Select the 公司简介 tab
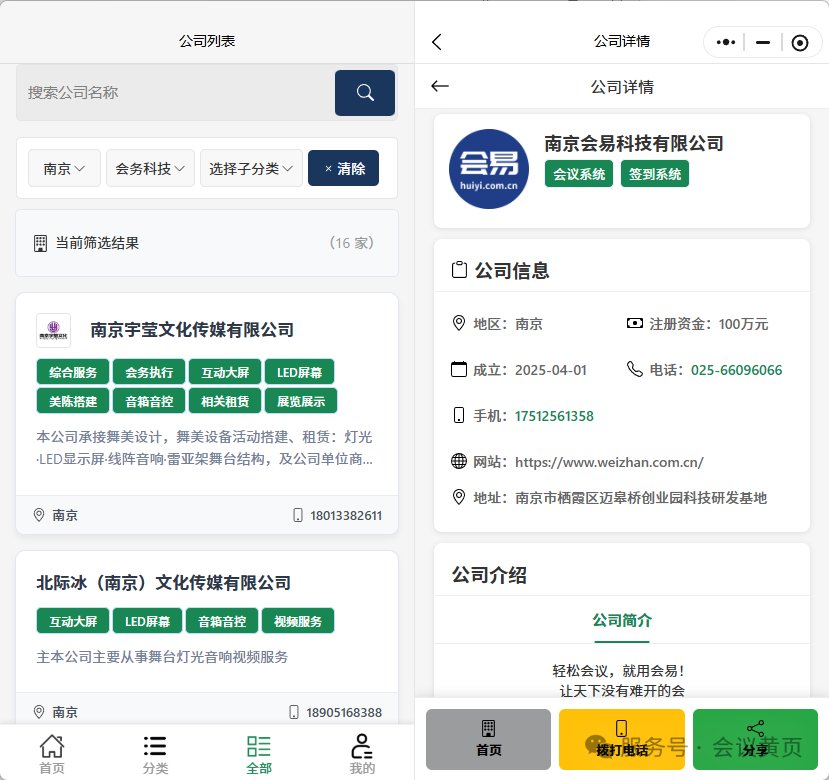 622,620
